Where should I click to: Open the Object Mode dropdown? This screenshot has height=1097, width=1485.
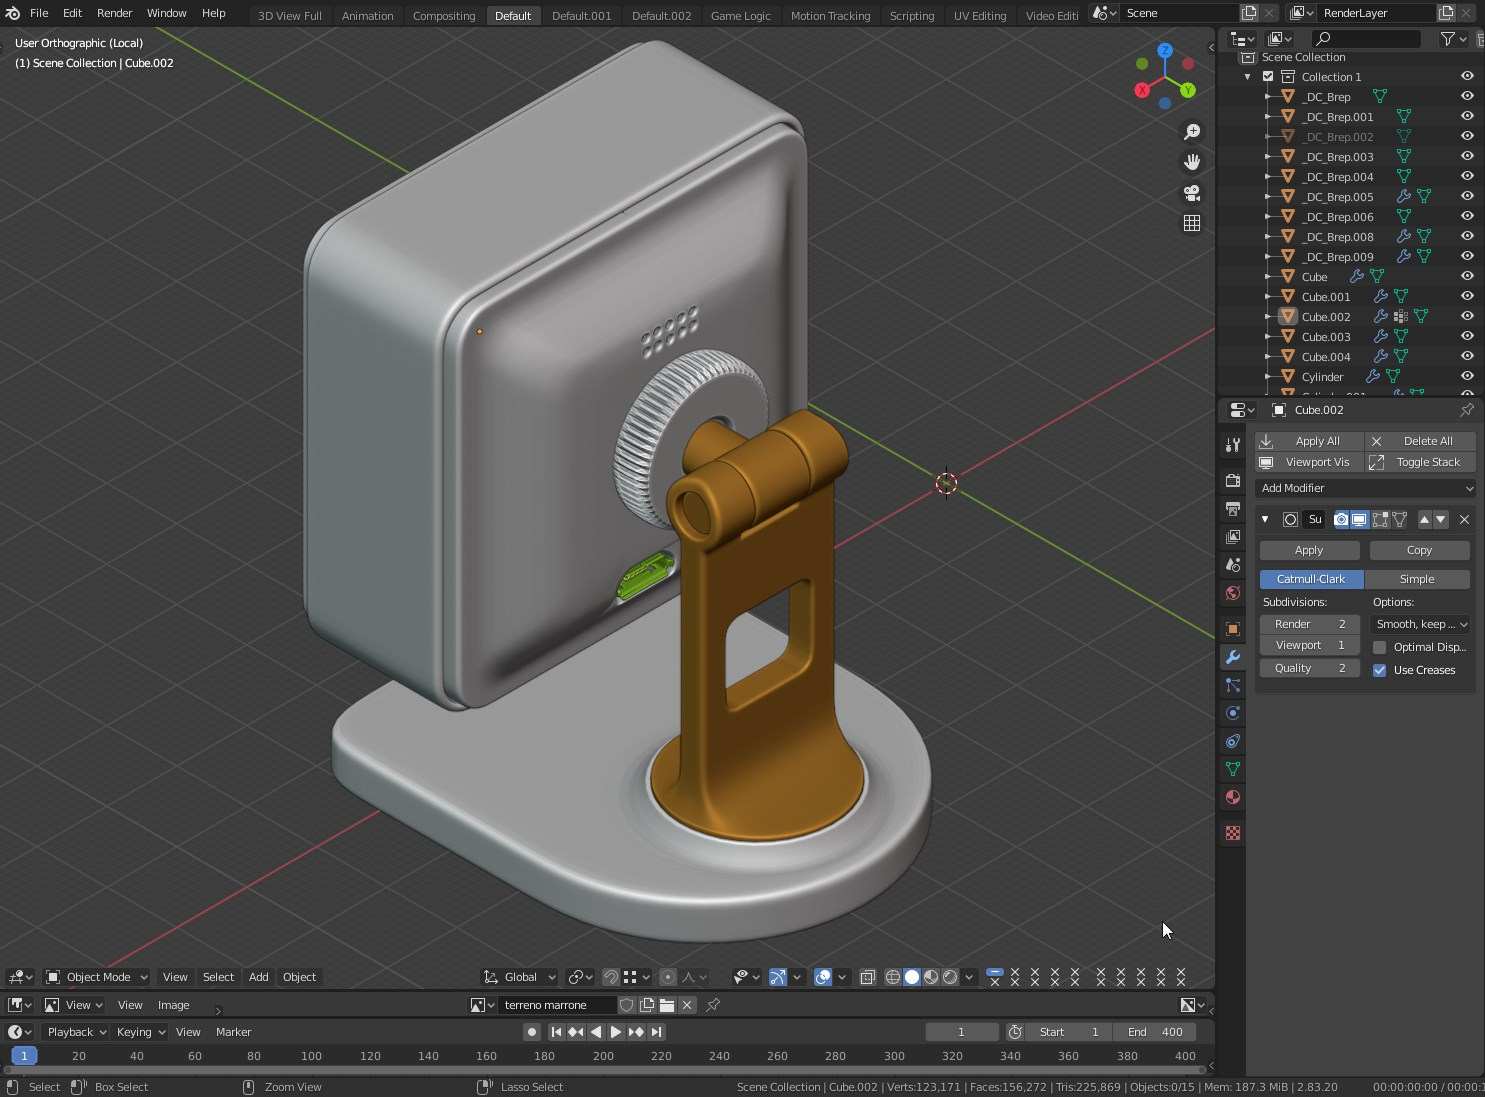(98, 977)
